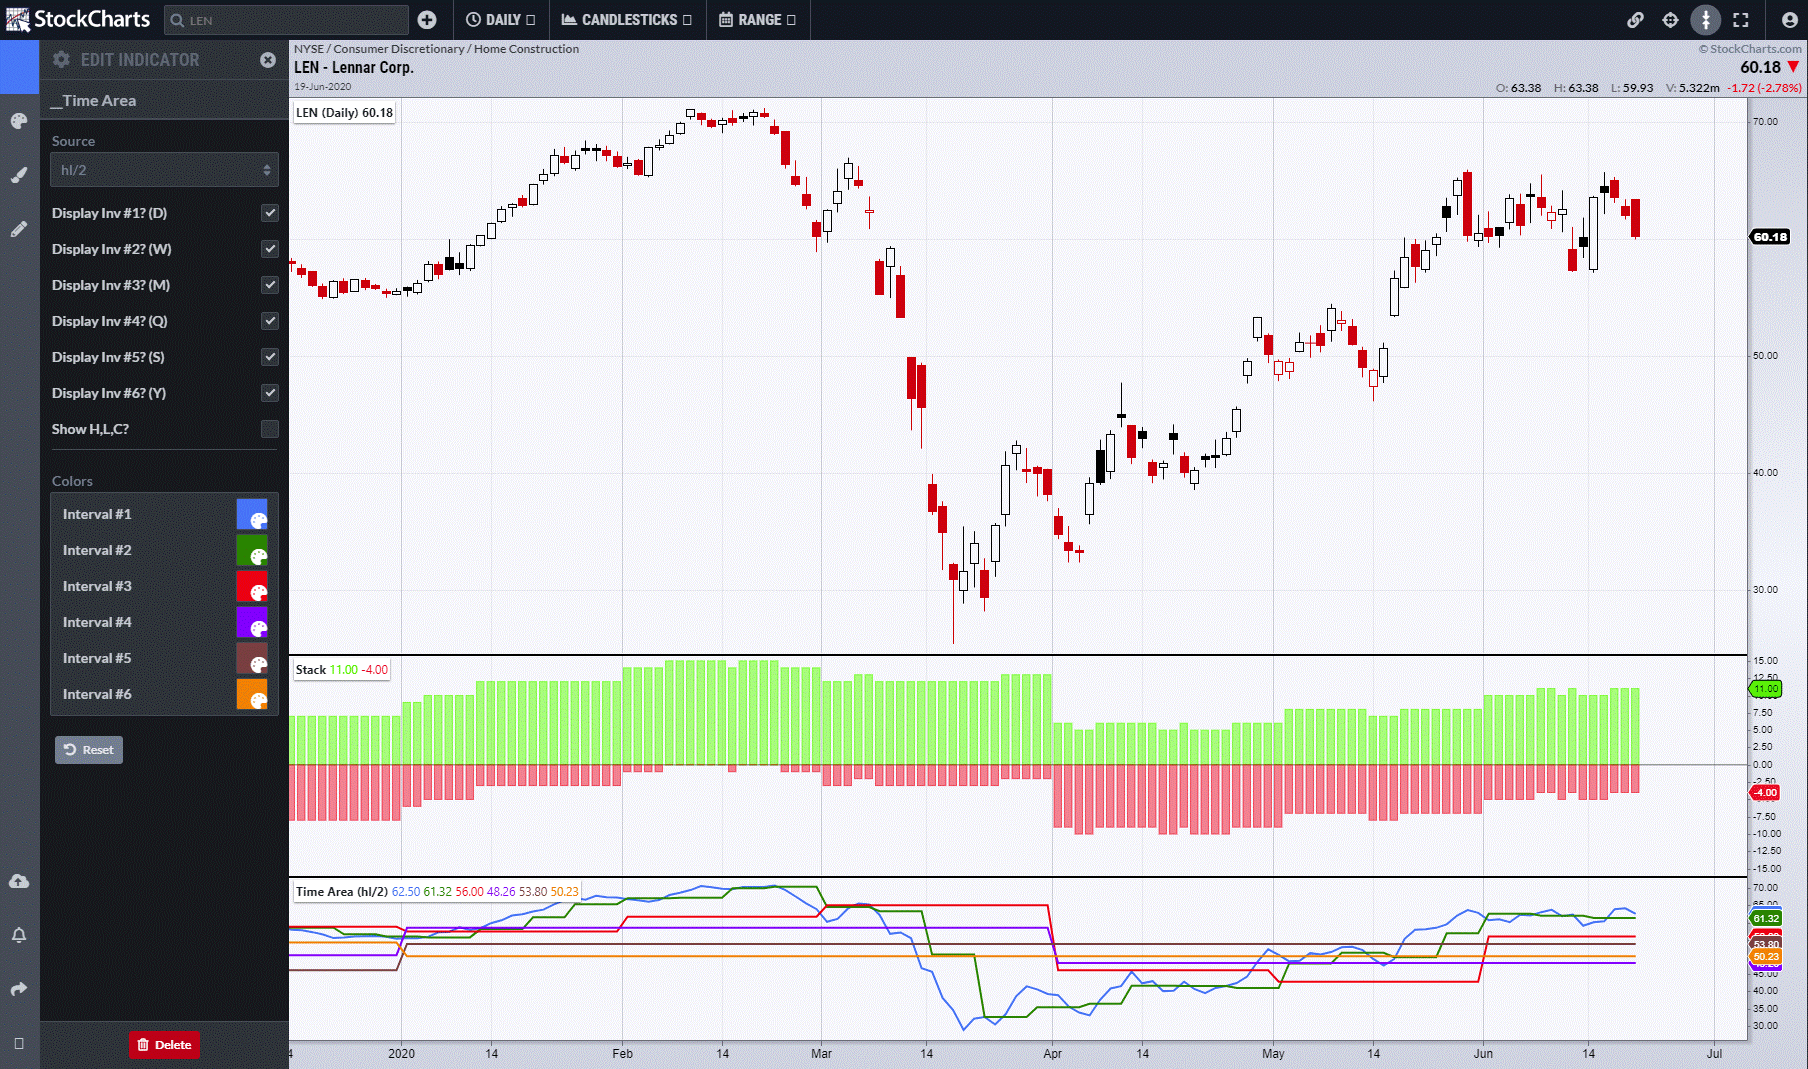Screen dimensions: 1808x1069
Task: Click the LEN - Lennar Corp. title
Action: pos(353,68)
